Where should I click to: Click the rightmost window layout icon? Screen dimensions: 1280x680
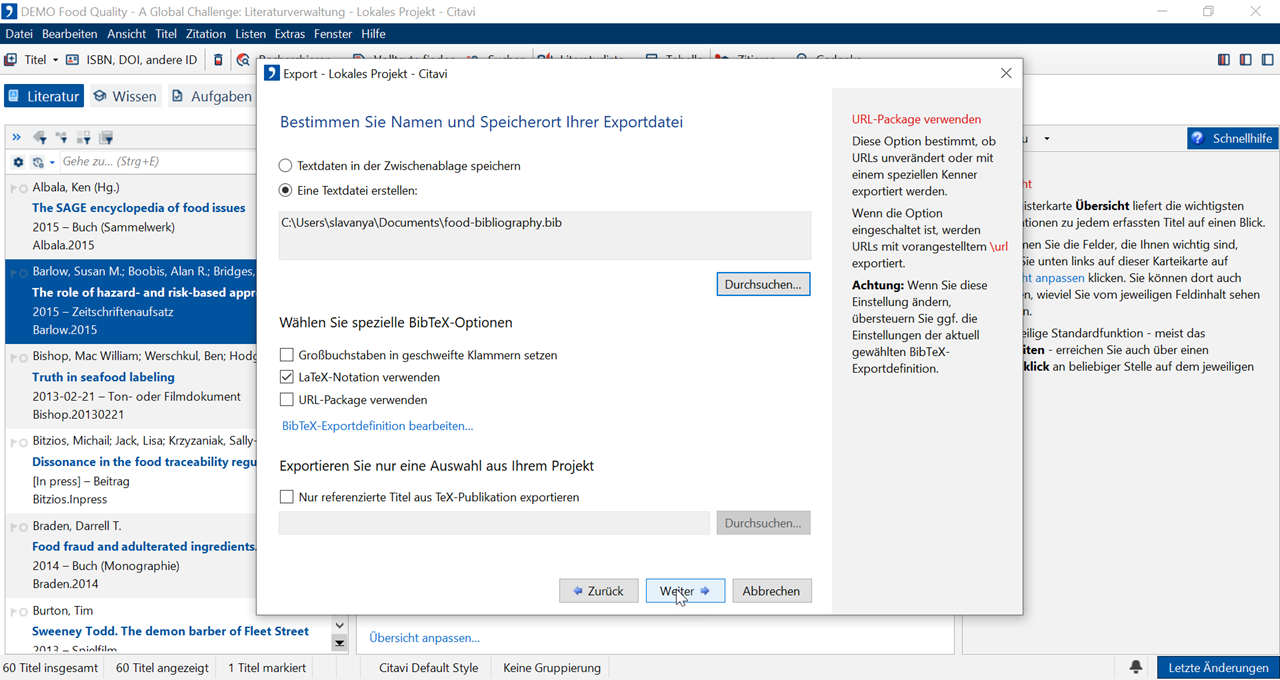1266,60
